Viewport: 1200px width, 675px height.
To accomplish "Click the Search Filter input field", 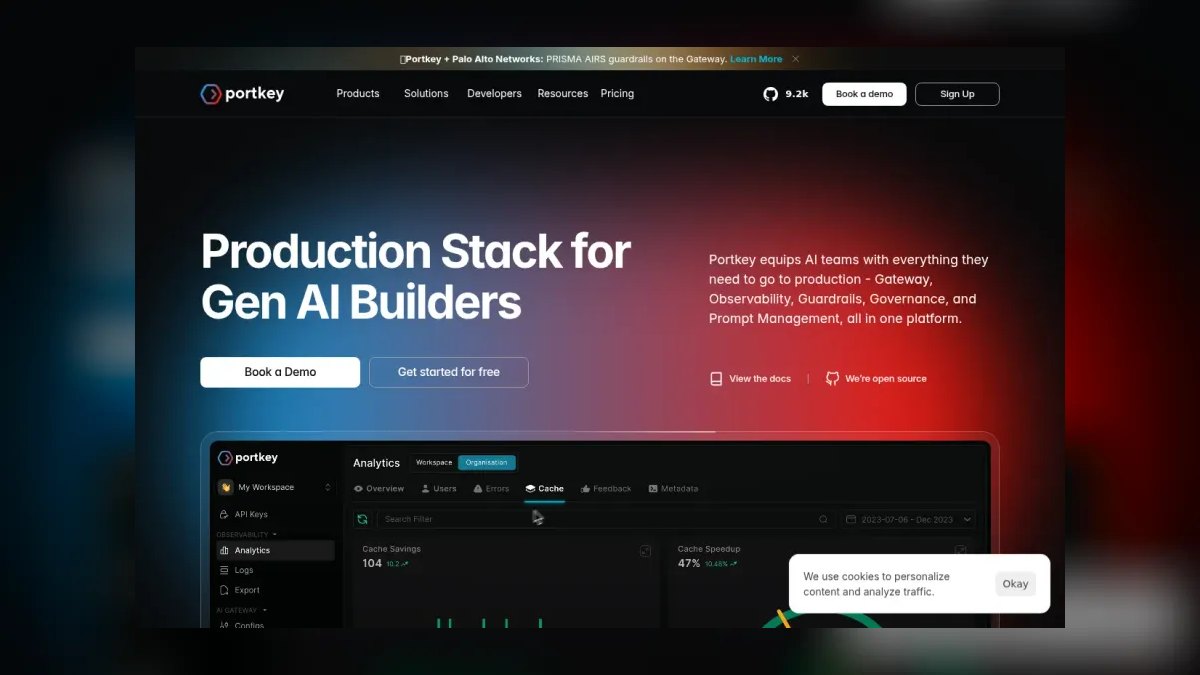I will (605, 519).
